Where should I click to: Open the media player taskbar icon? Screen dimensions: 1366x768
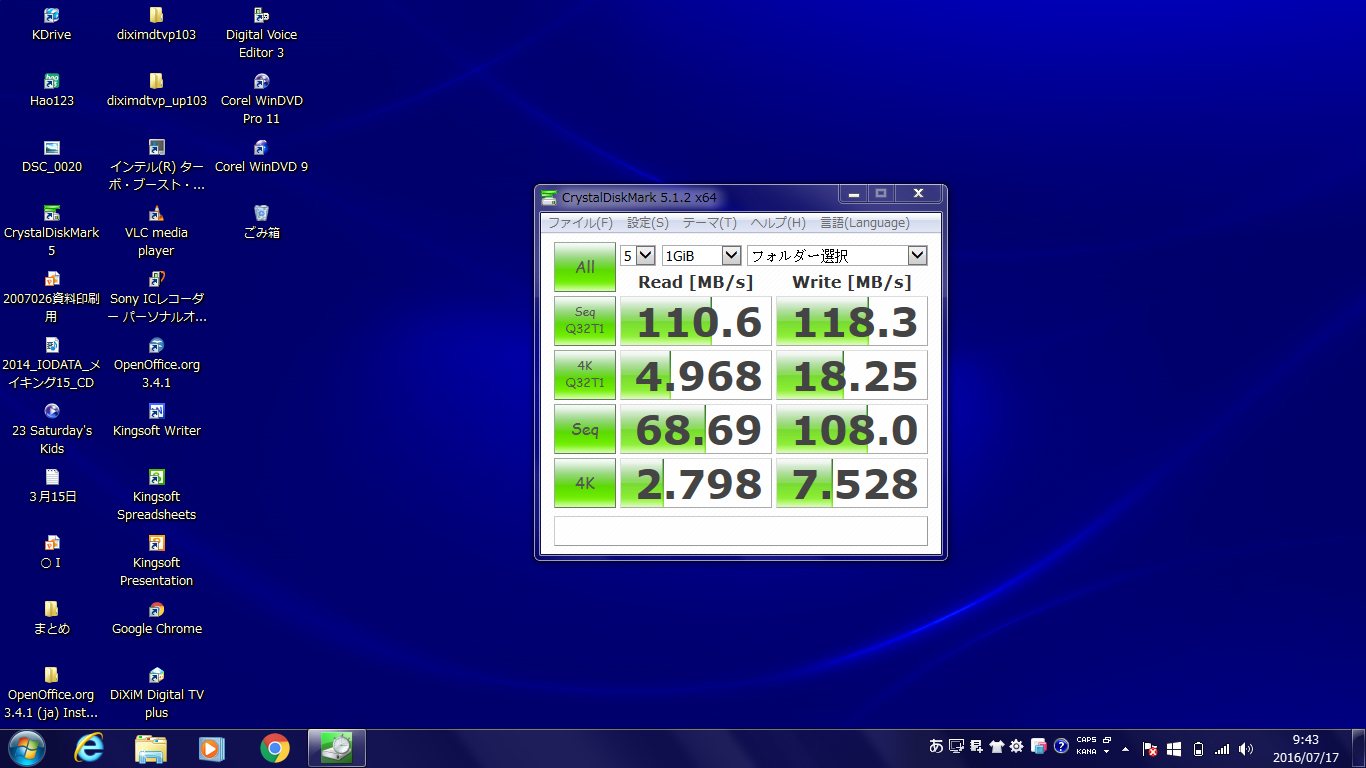tap(211, 748)
